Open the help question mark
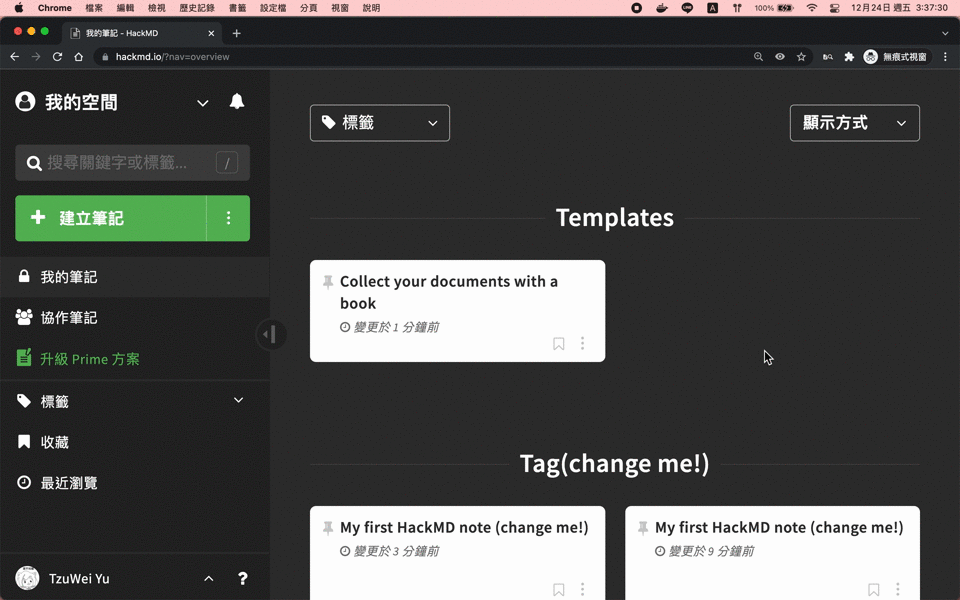960x600 pixels. (x=242, y=579)
